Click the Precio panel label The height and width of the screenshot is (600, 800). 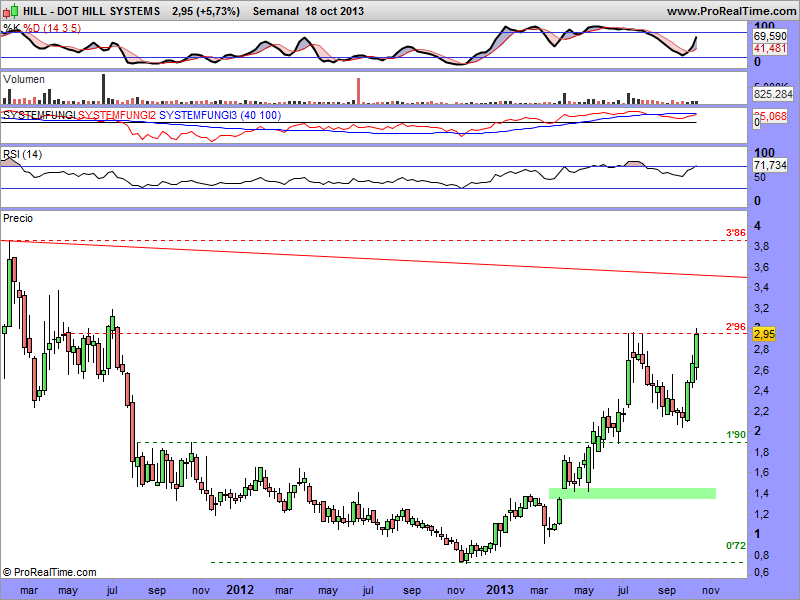[18, 218]
